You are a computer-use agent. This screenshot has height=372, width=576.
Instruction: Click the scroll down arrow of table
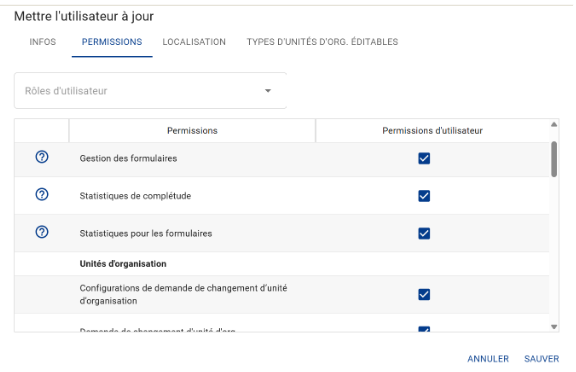click(x=554, y=326)
